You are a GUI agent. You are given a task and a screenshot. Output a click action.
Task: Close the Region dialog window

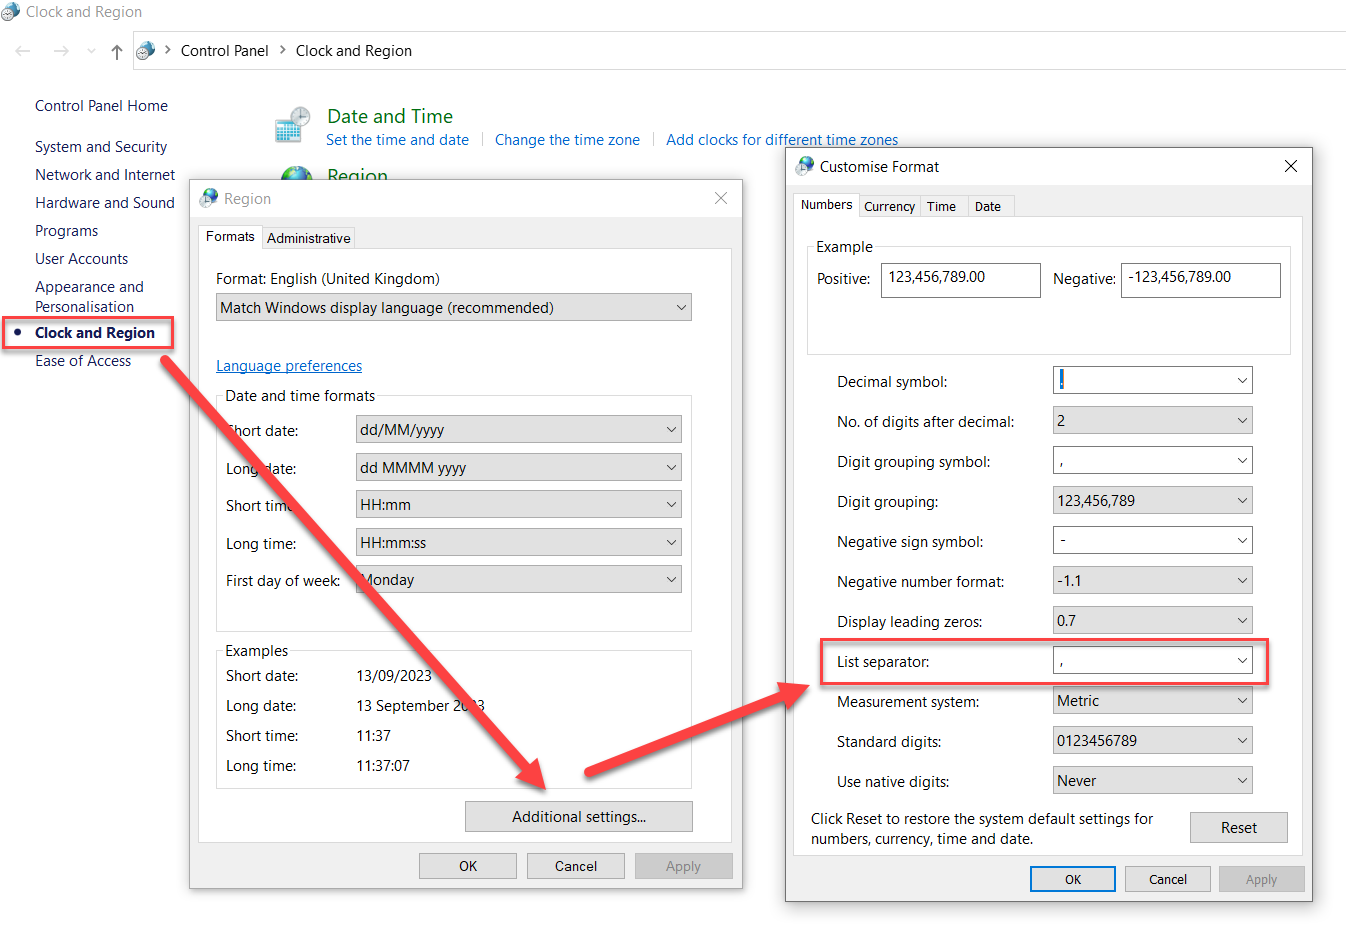pyautogui.click(x=720, y=198)
